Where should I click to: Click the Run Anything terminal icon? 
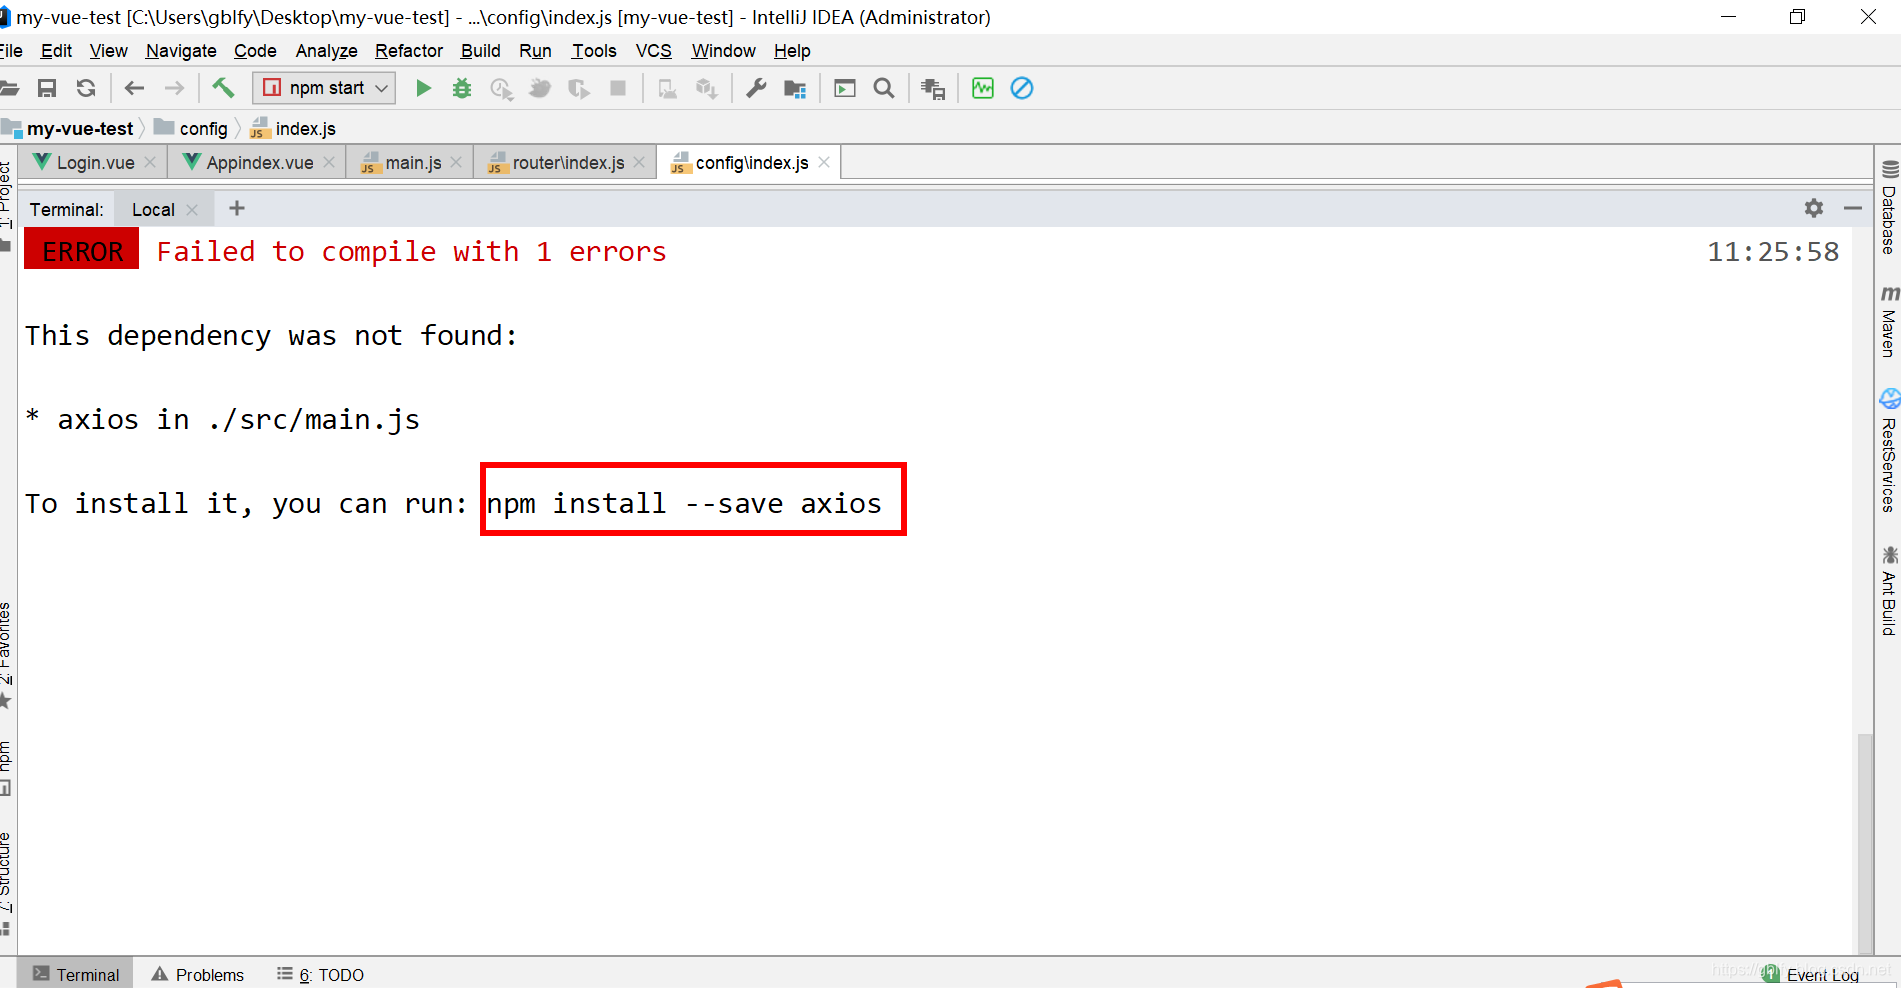pyautogui.click(x=845, y=88)
